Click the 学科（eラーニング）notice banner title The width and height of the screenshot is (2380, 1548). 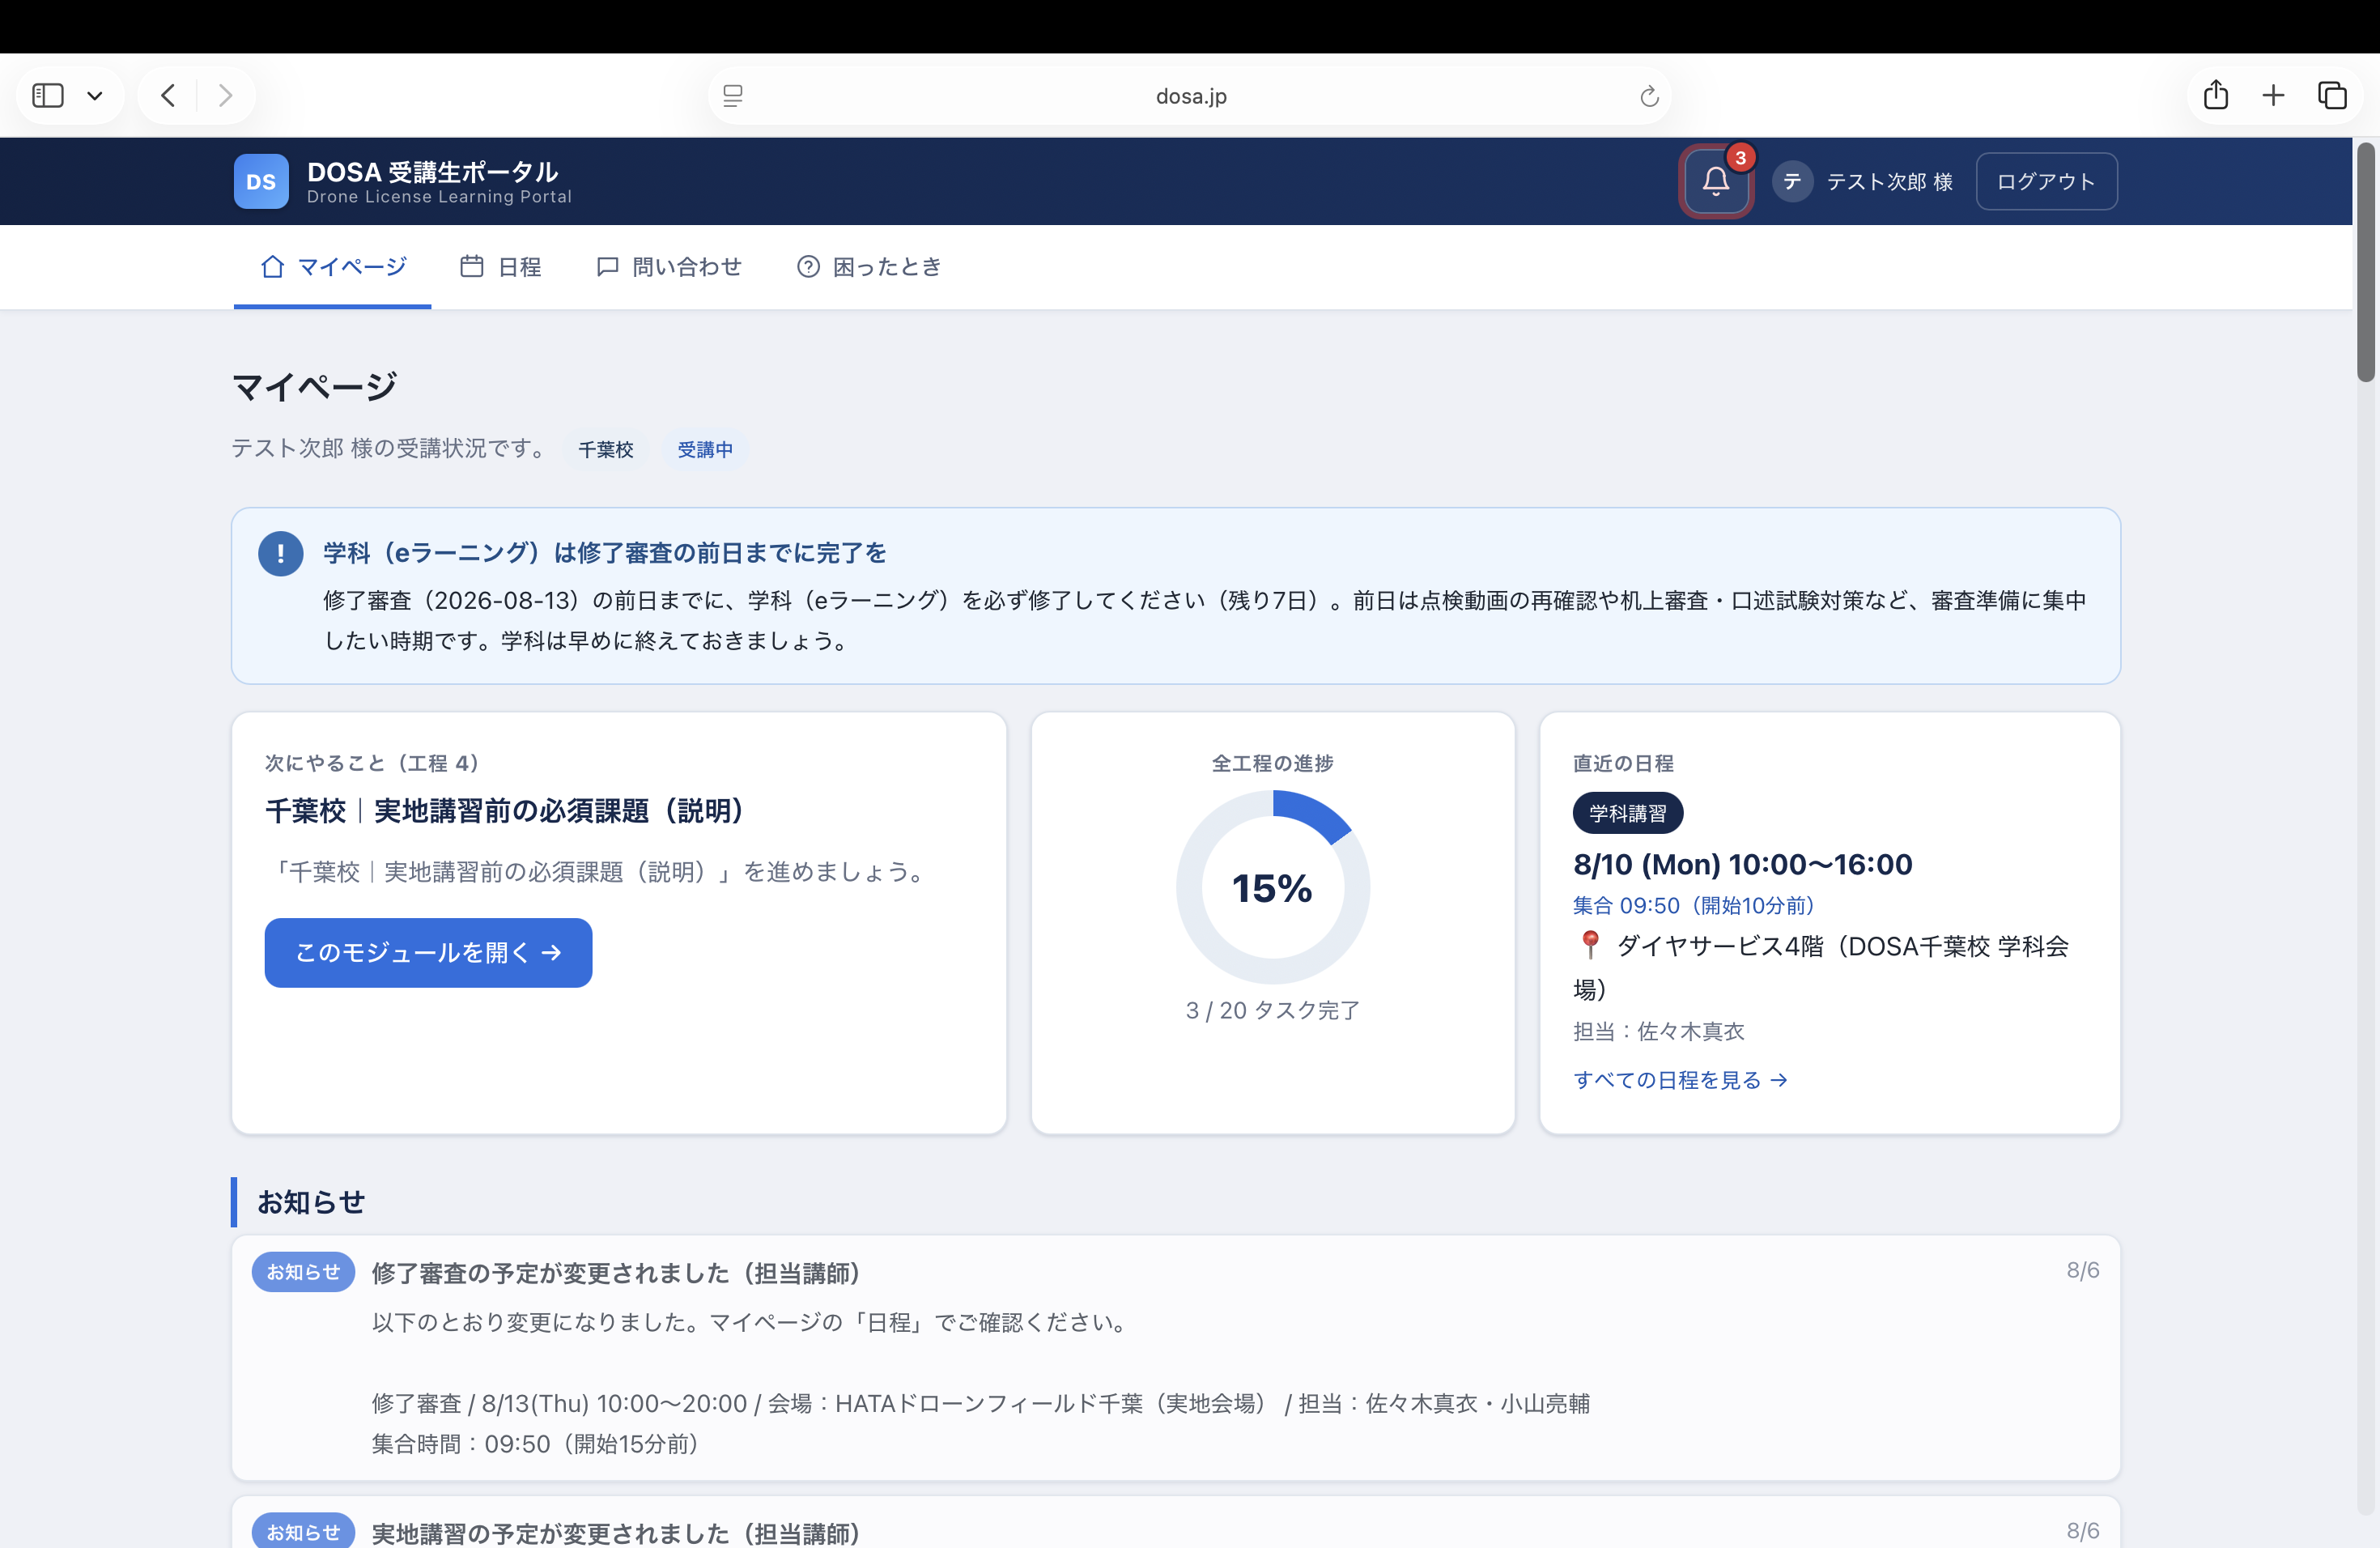click(x=605, y=553)
